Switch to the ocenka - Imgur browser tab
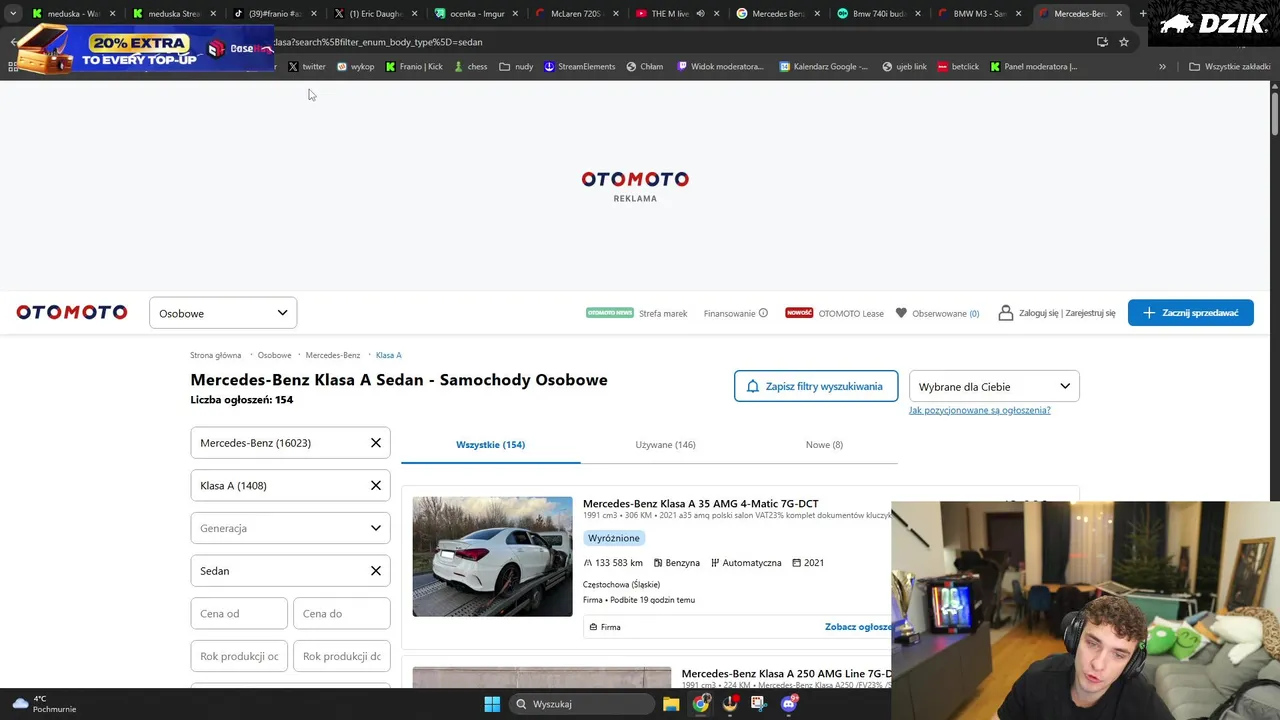The height and width of the screenshot is (720, 1280). pyautogui.click(x=476, y=14)
